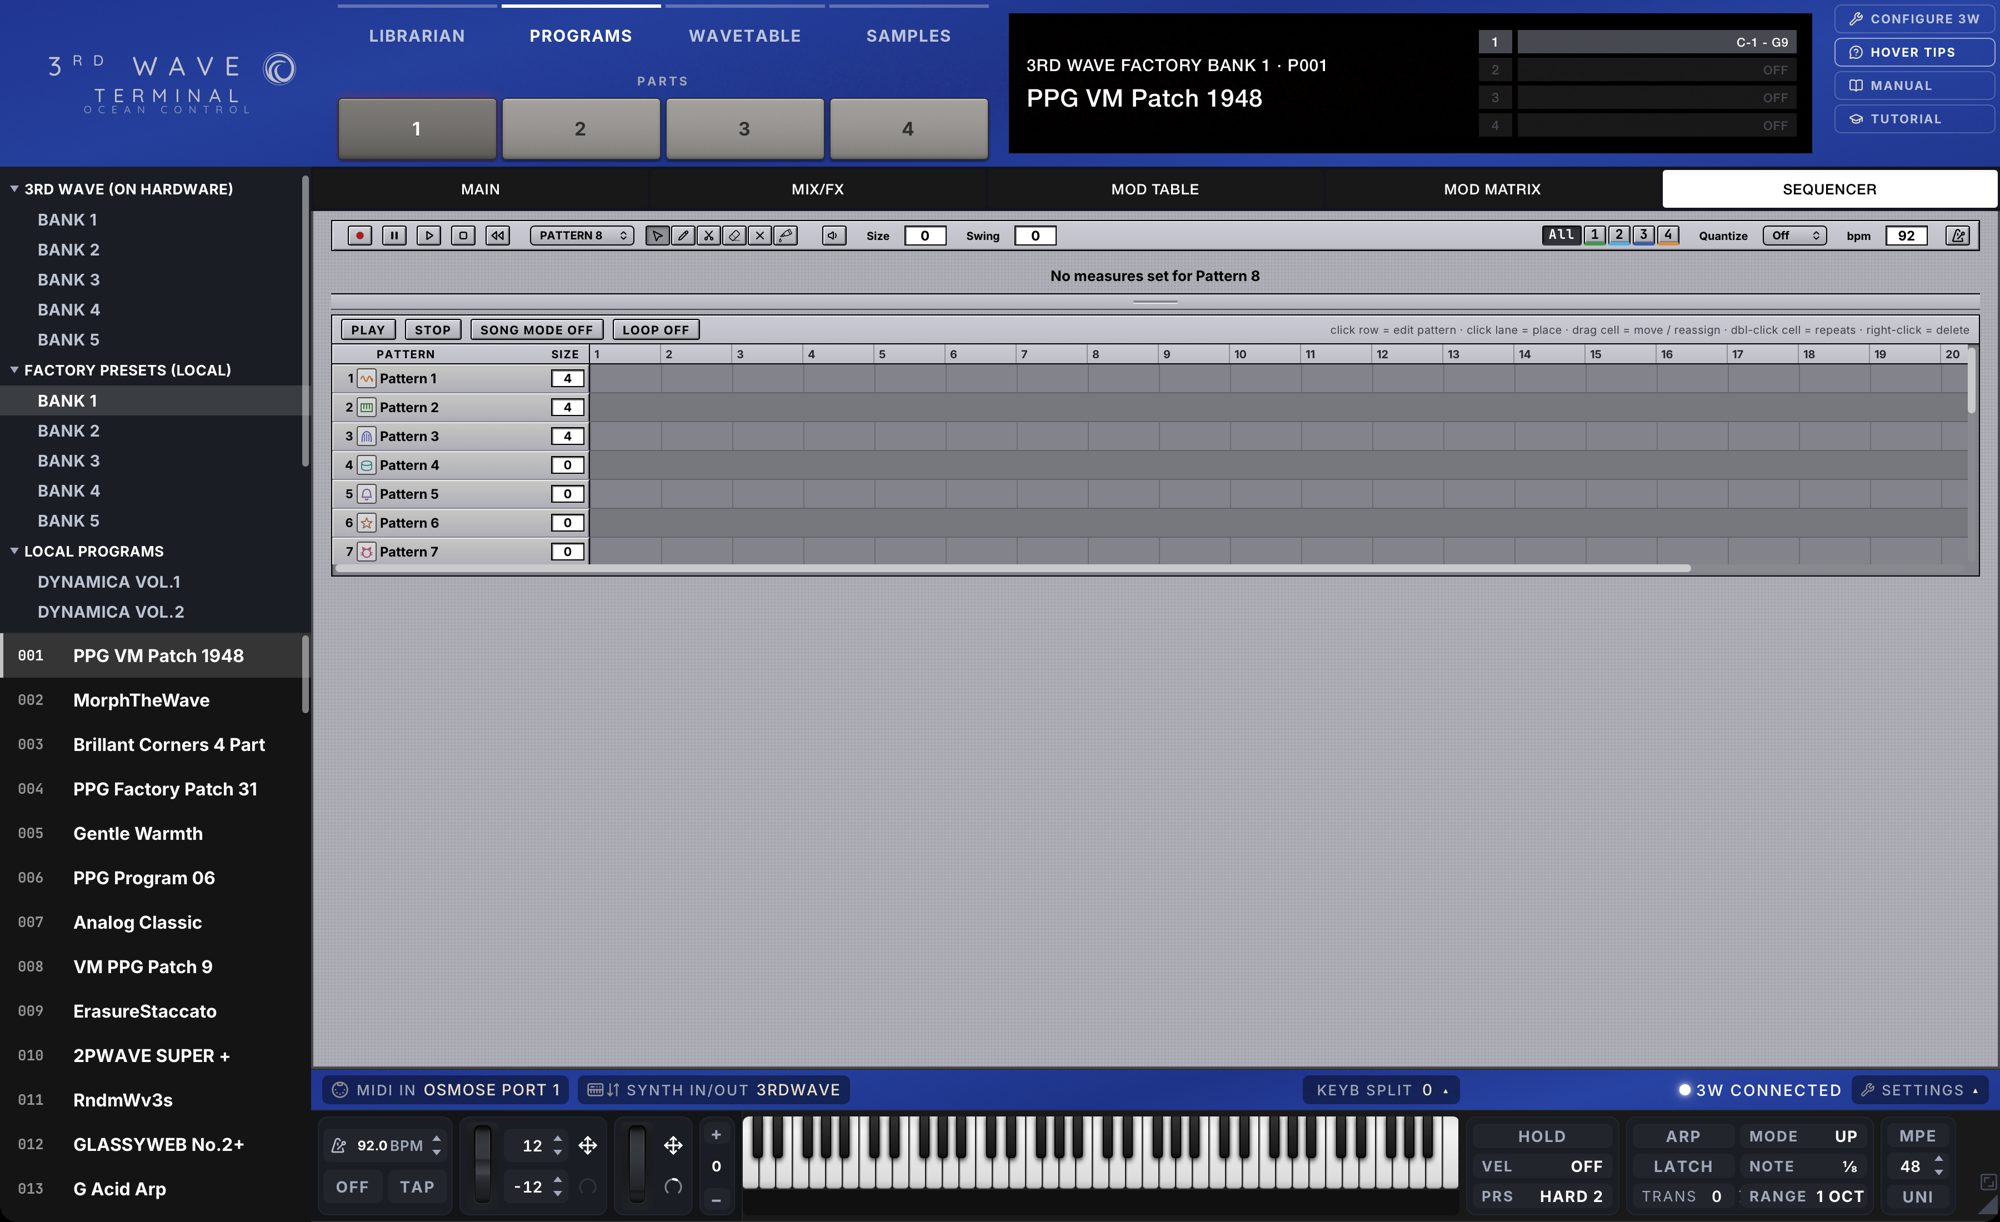Viewport: 2000px width, 1222px height.
Task: Toggle the HOLD button
Action: [1542, 1137]
